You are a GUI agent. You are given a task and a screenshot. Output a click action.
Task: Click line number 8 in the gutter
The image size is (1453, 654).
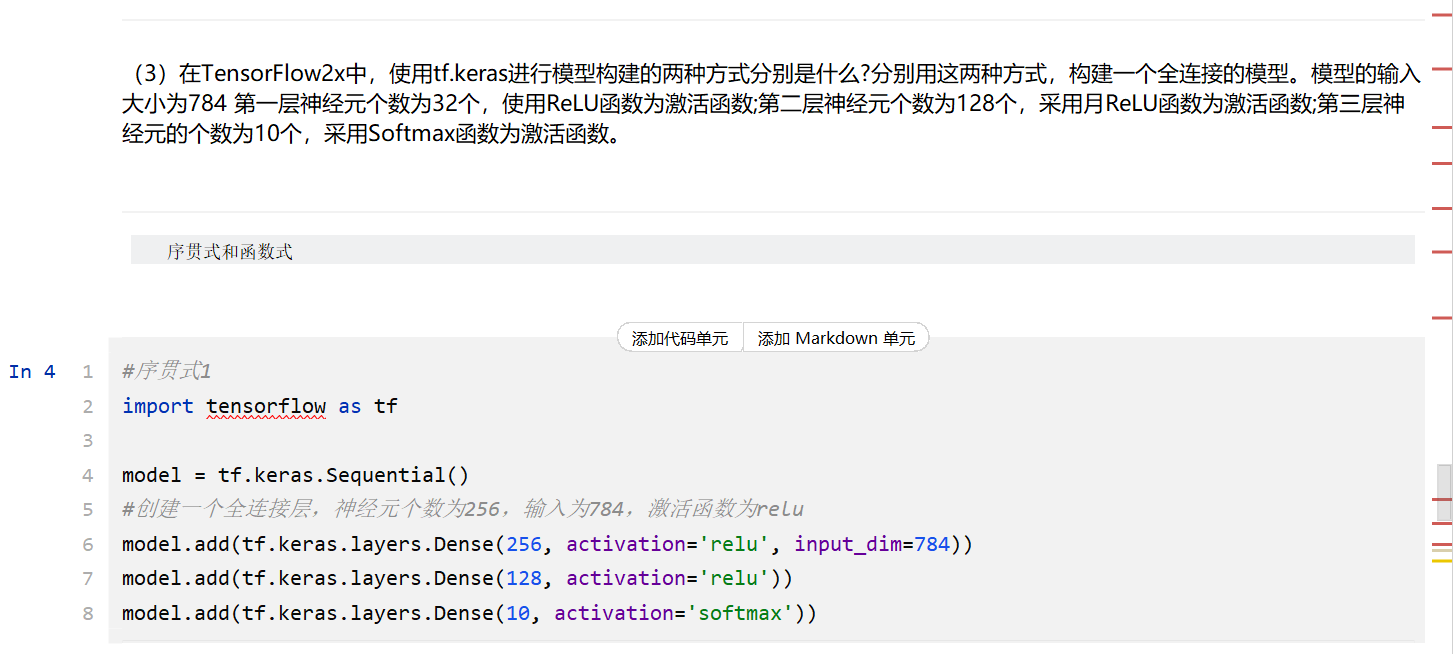[x=88, y=613]
